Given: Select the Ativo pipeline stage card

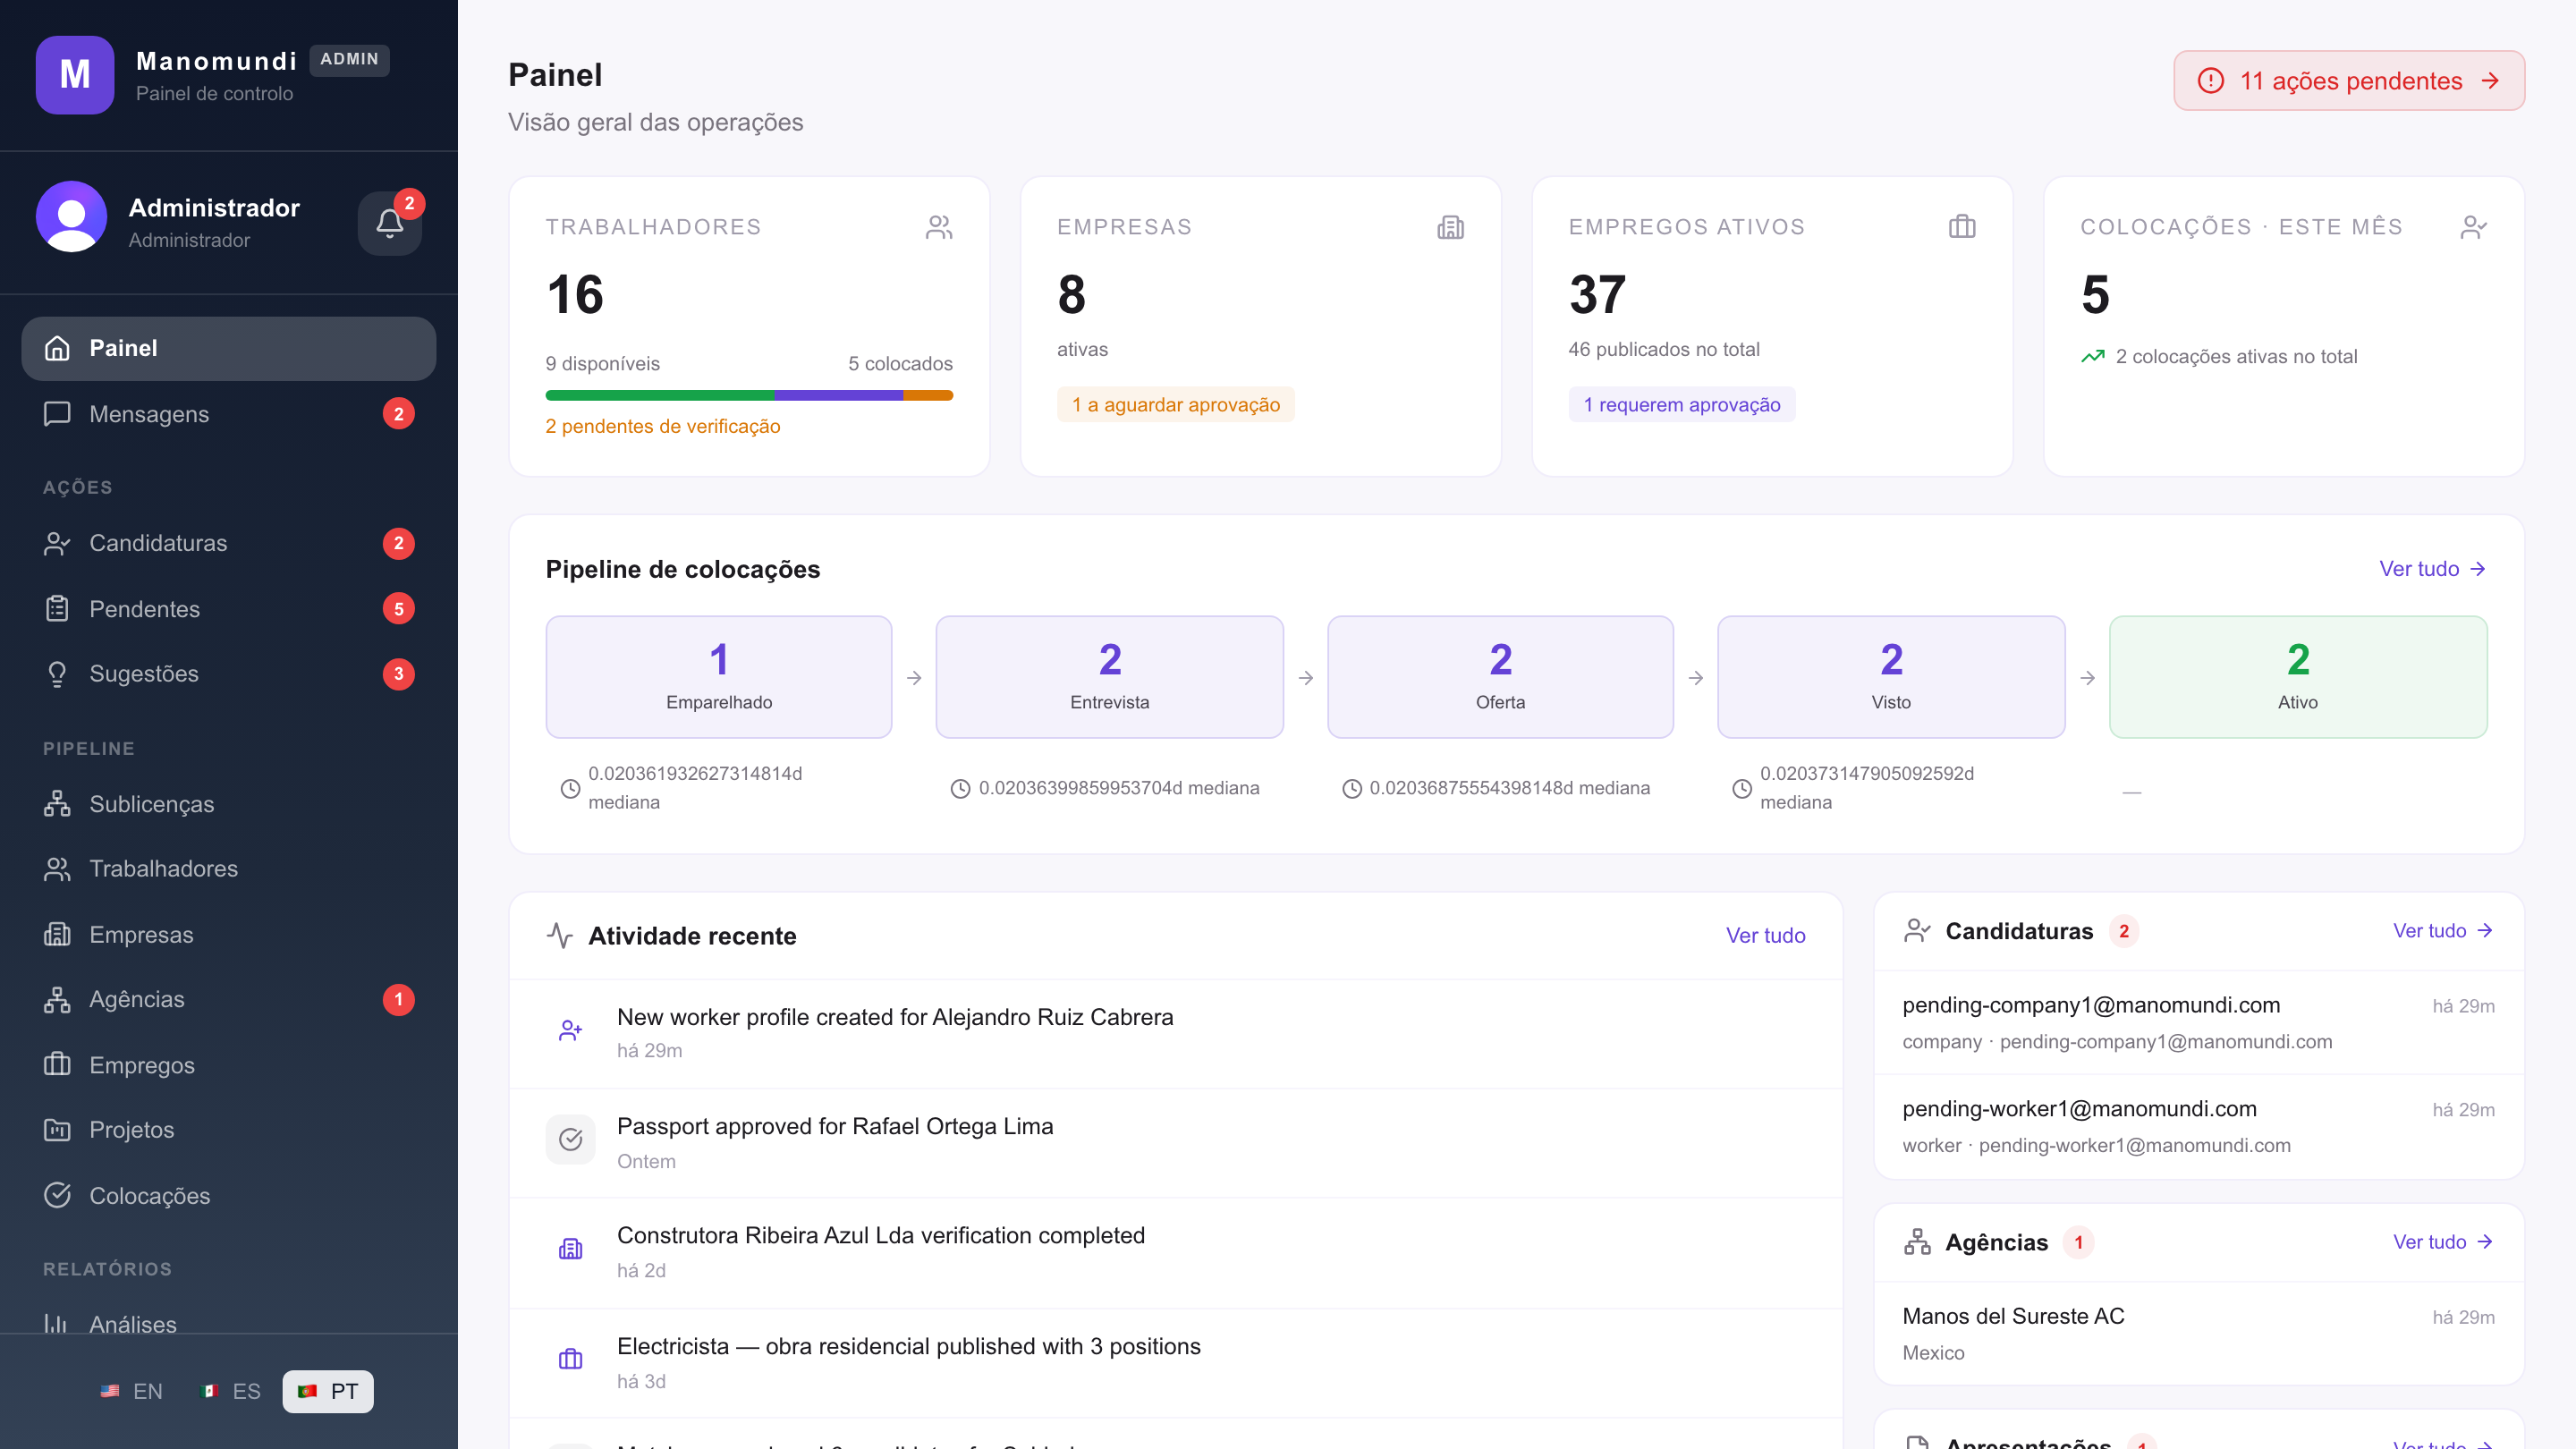Looking at the screenshot, I should (x=2298, y=677).
